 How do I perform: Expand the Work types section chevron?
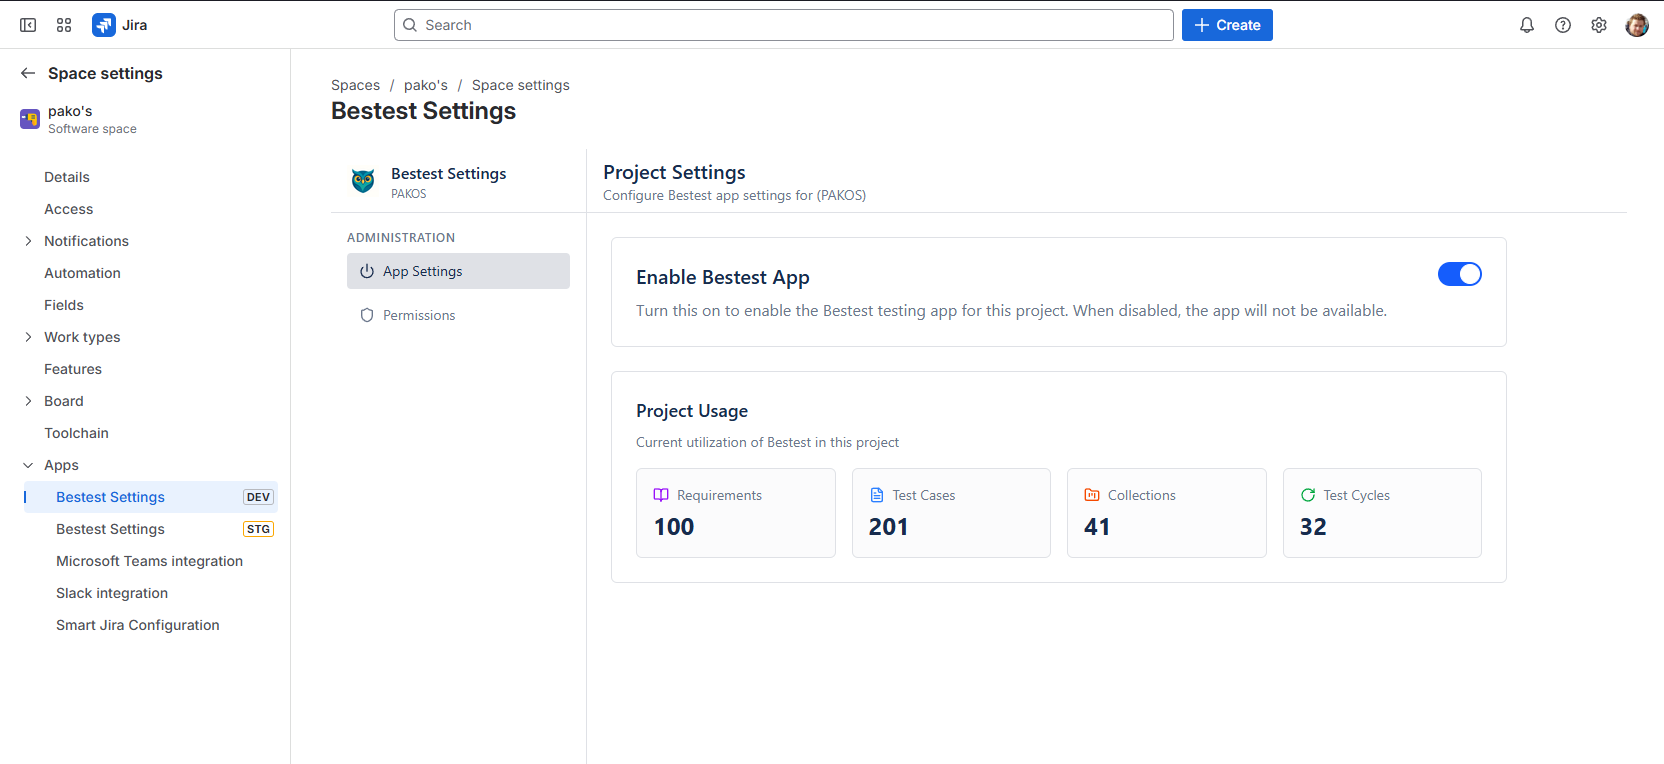point(28,337)
